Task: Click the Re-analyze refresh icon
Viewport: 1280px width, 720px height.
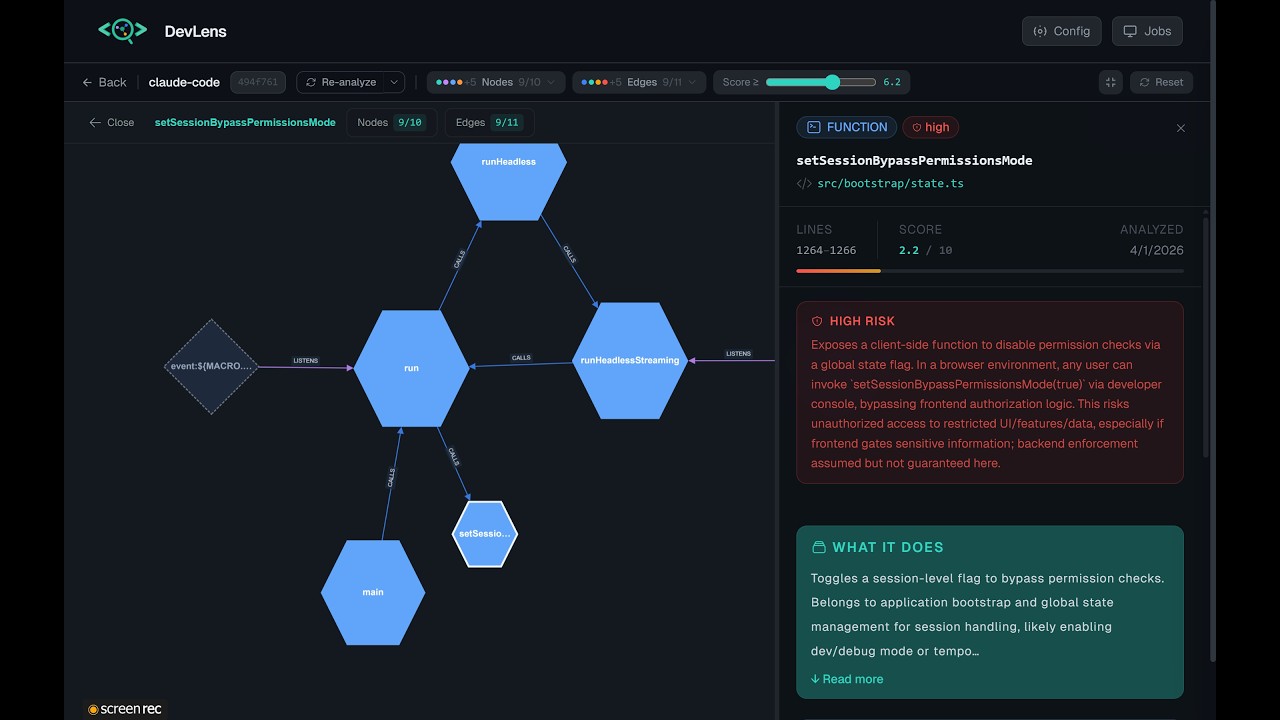Action: point(311,82)
